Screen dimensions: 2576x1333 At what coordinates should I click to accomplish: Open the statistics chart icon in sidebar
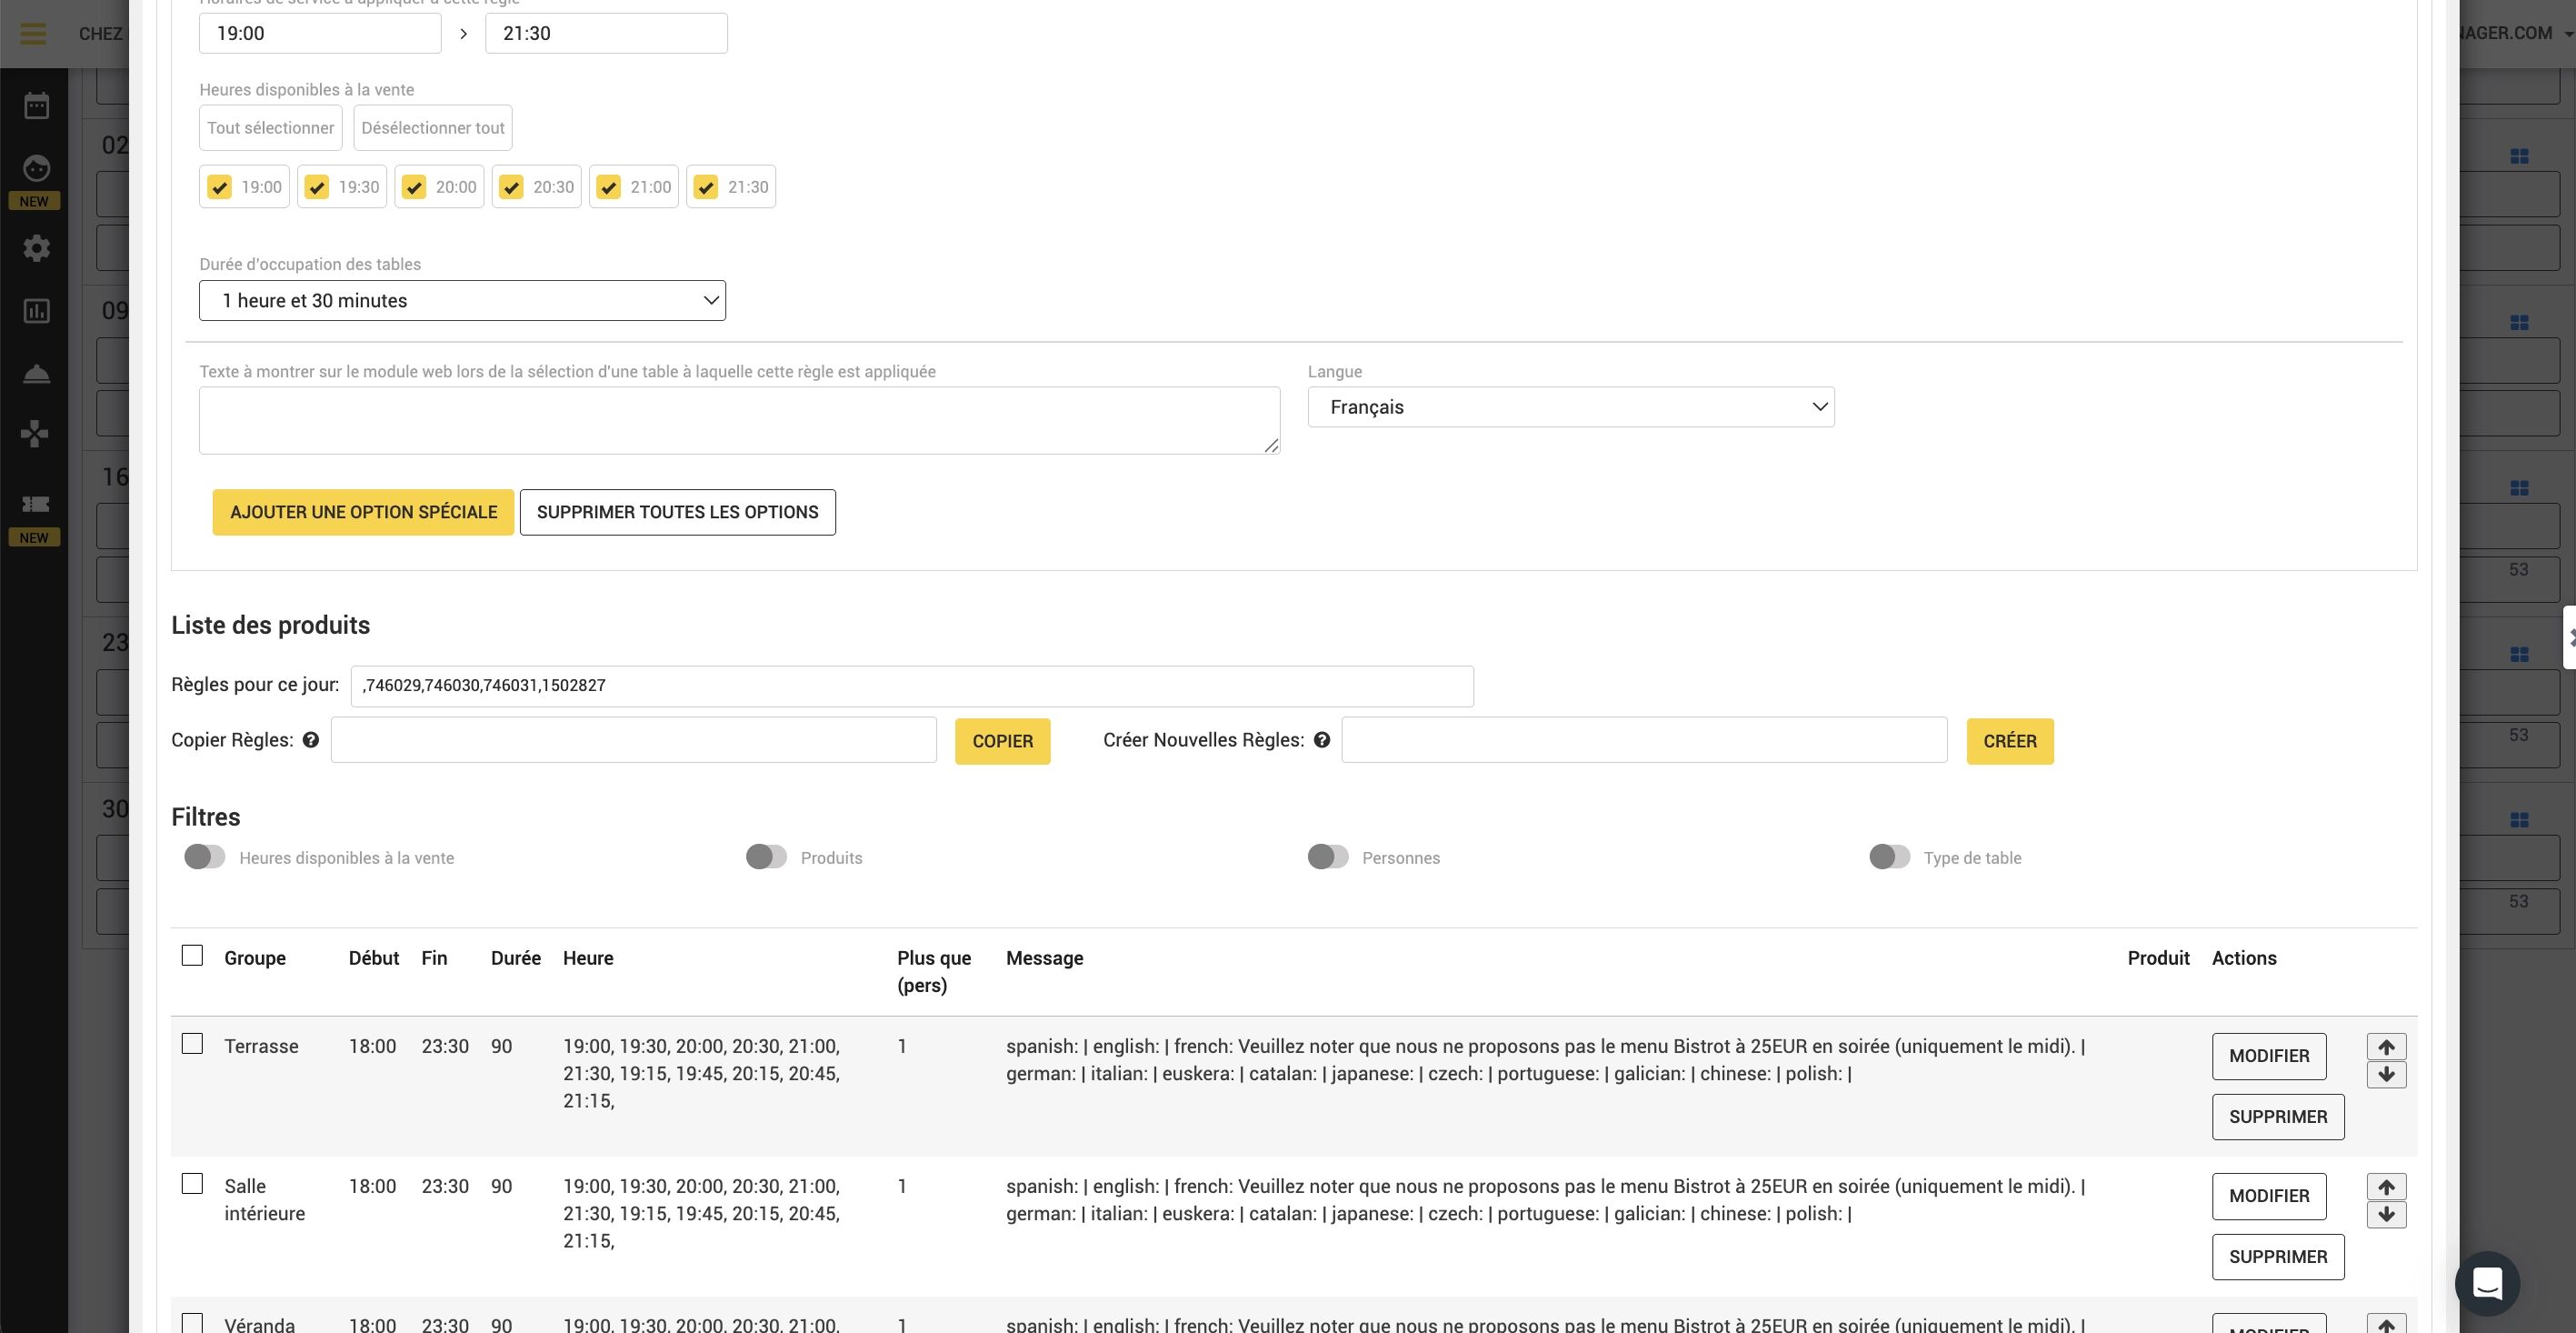pyautogui.click(x=36, y=311)
